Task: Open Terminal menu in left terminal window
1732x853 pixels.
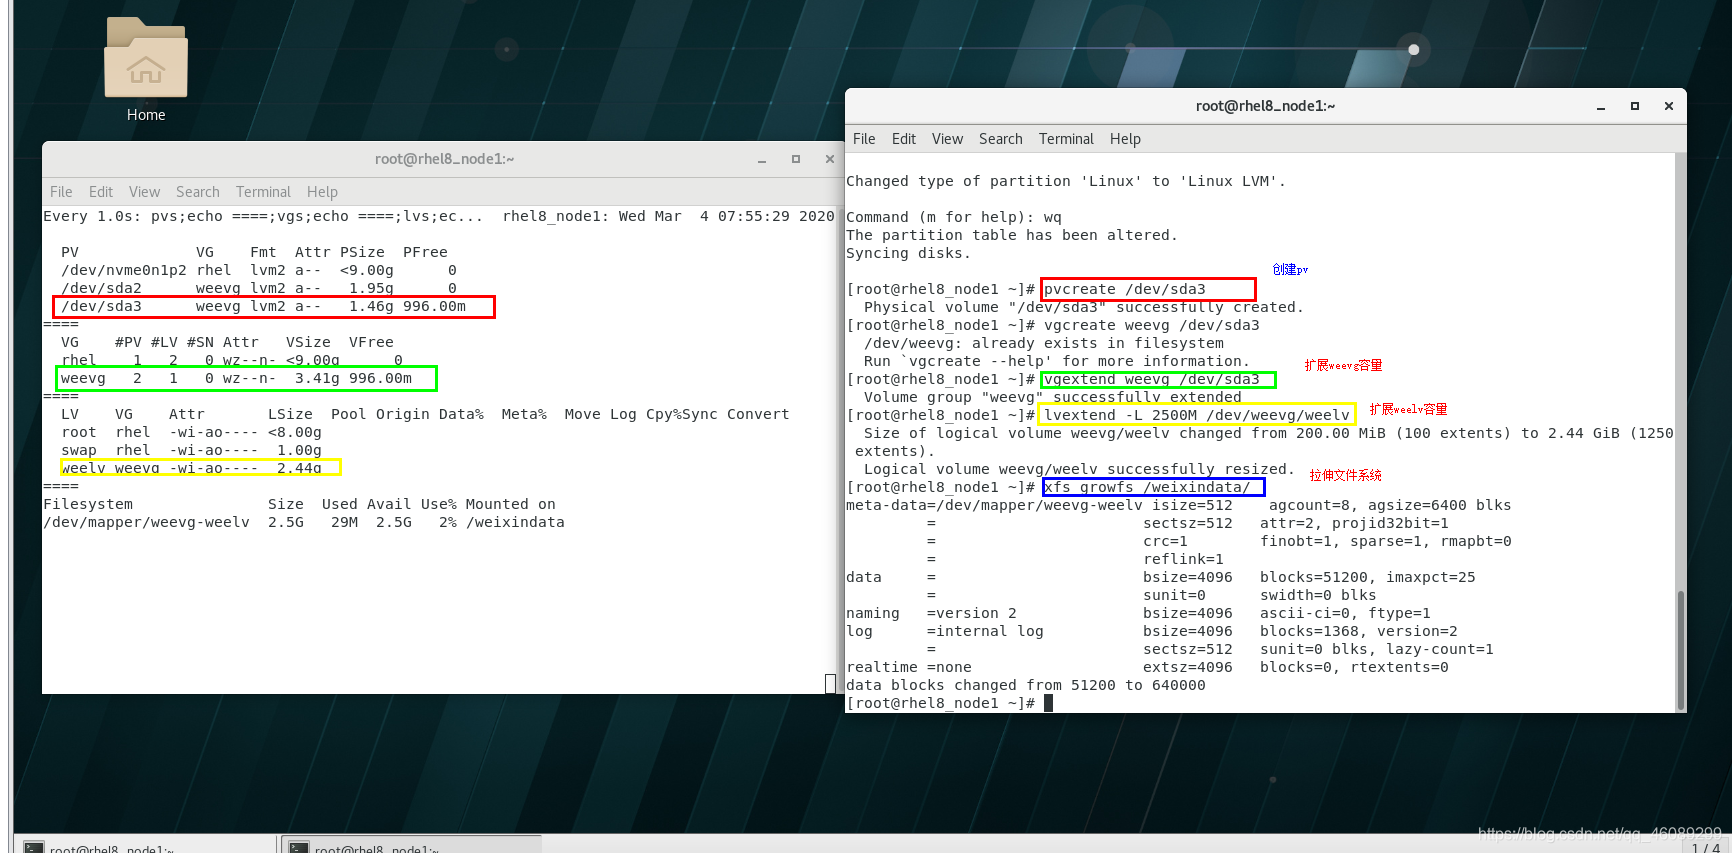Action: [x=263, y=192]
